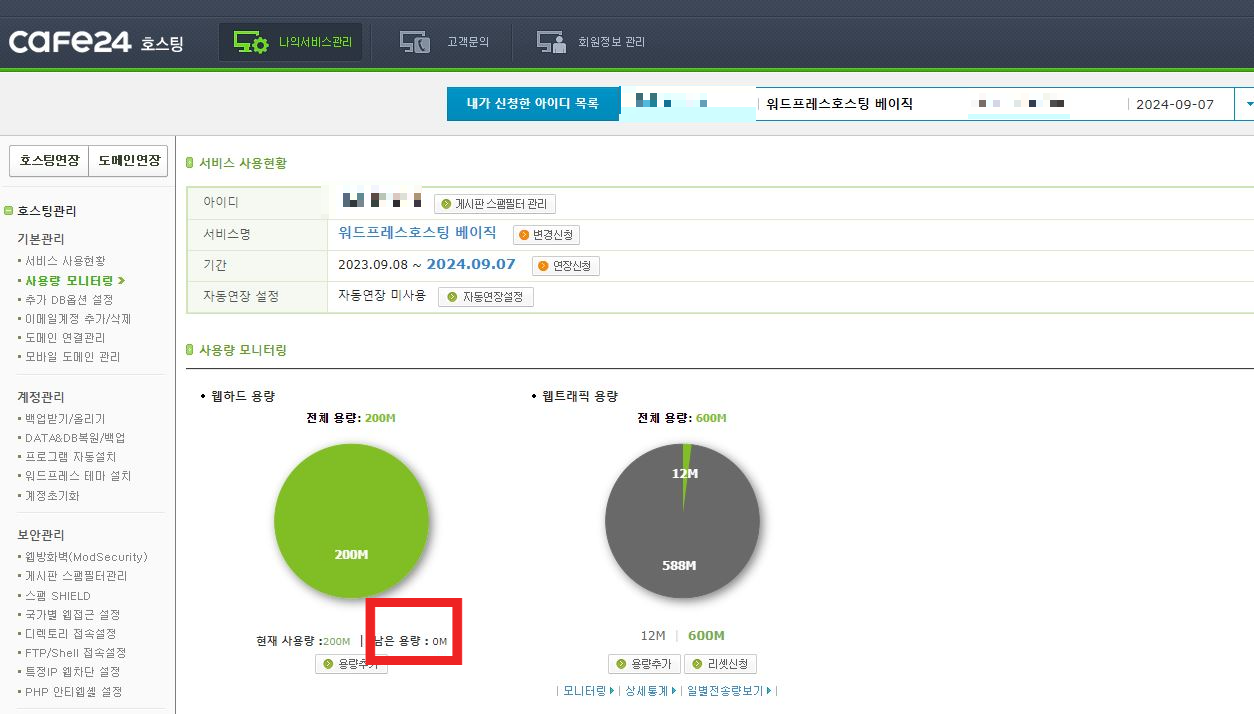Click the 워드프레스호스팅 베이직 service name link
The image size is (1254, 714).
(x=418, y=232)
